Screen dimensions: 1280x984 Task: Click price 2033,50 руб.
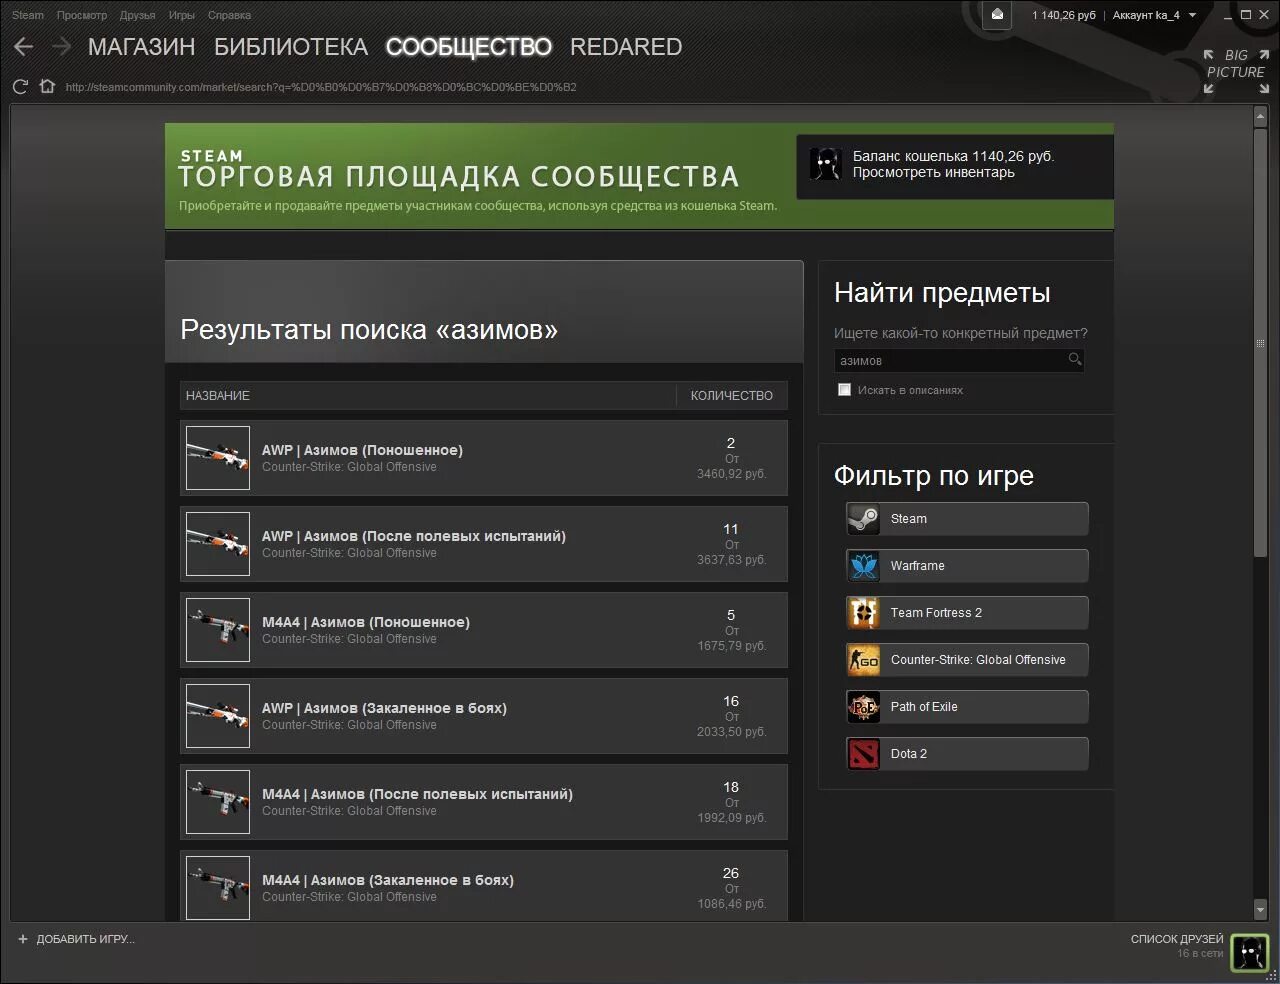click(x=731, y=732)
